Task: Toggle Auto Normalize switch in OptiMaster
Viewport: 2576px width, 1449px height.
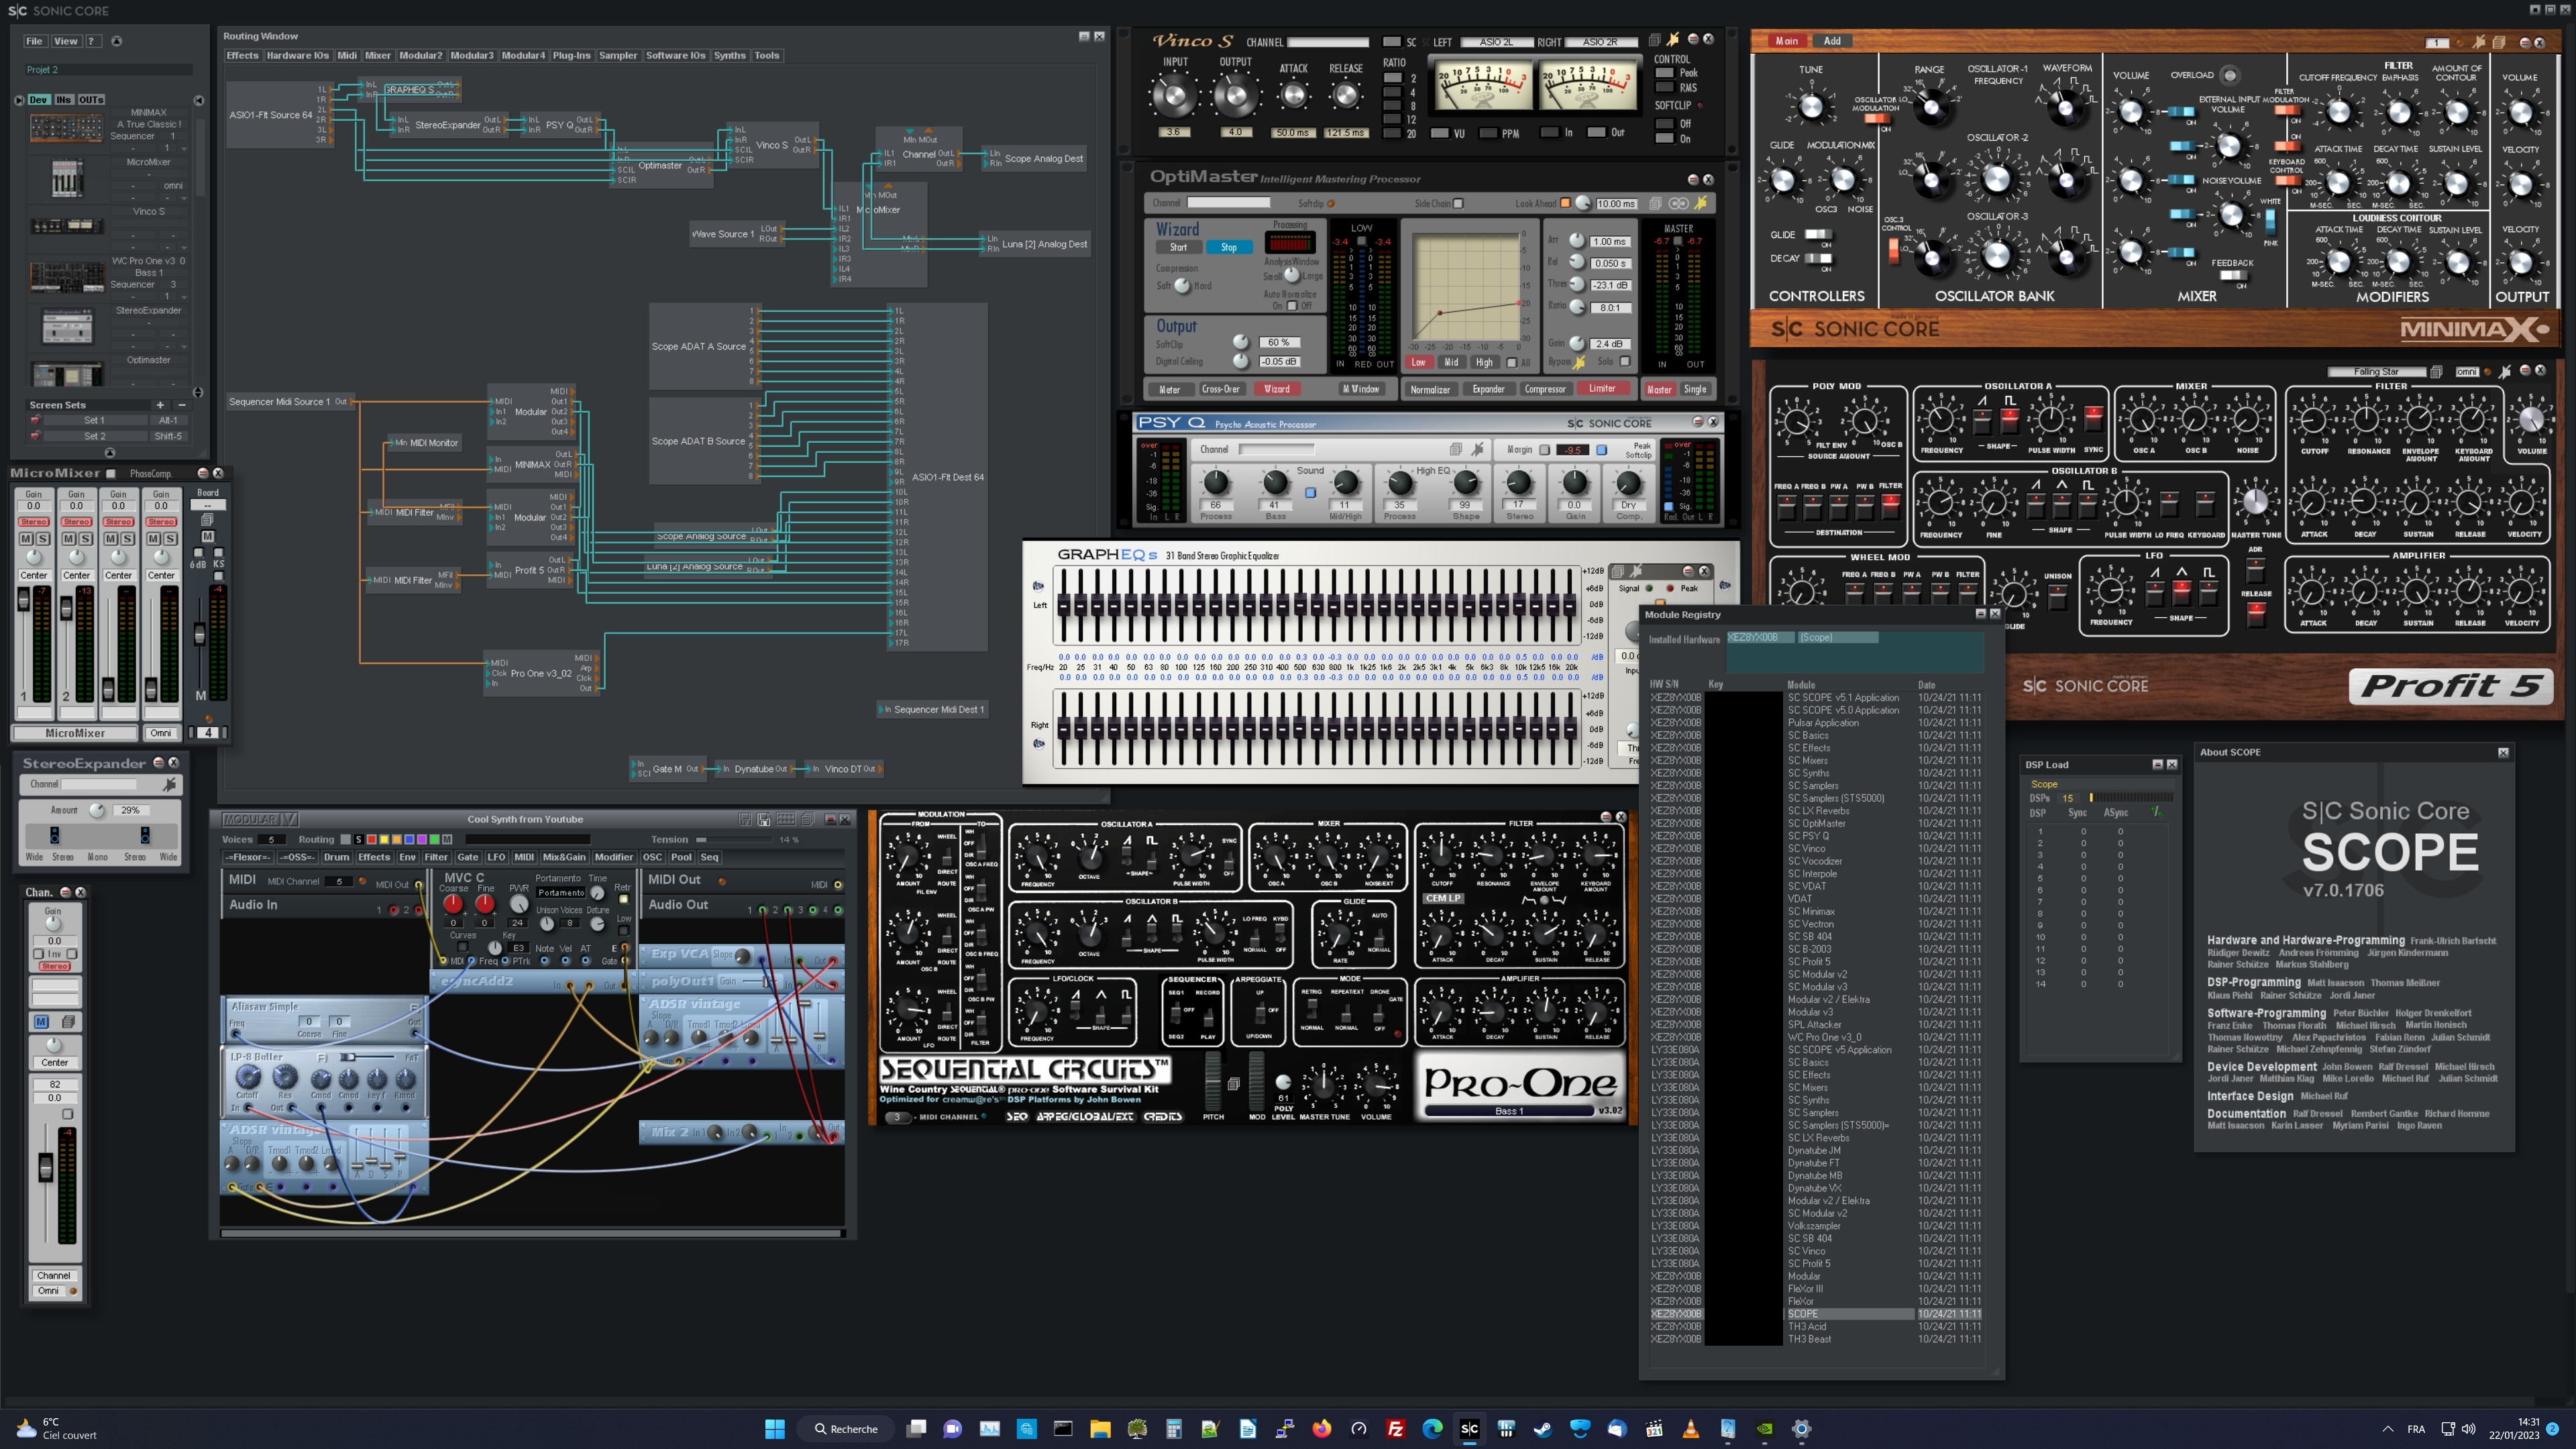Action: (1292, 306)
